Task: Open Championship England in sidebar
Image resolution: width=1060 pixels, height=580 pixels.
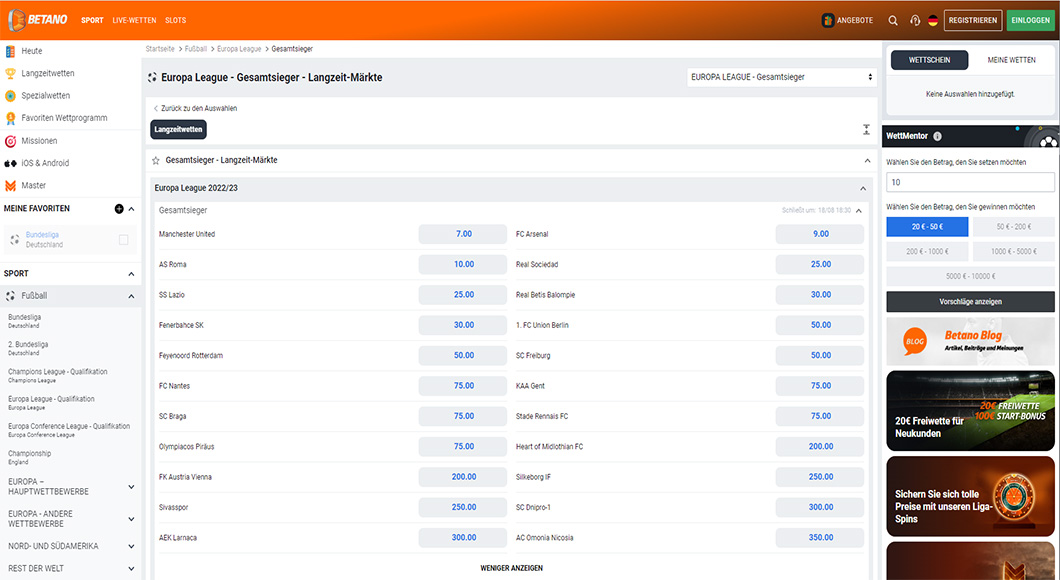Action: (x=30, y=457)
